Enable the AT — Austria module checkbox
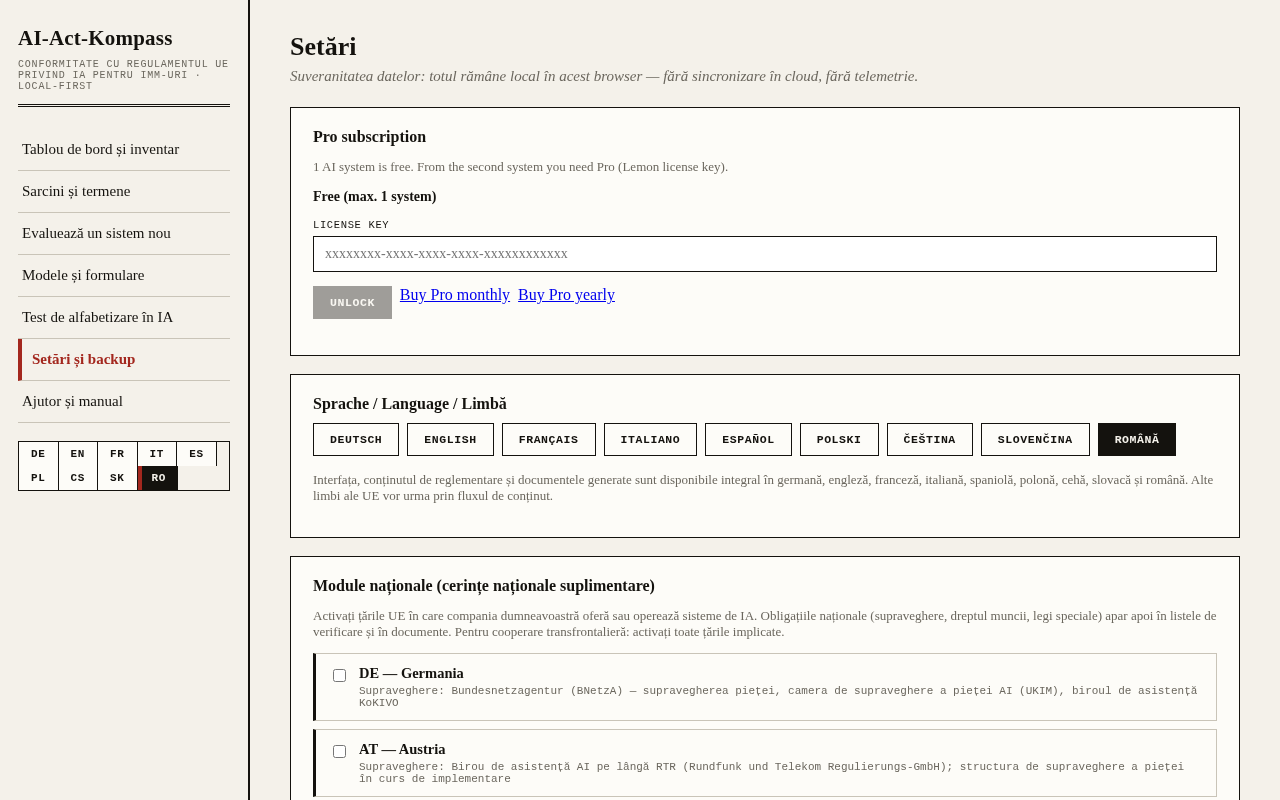 pos(340,752)
